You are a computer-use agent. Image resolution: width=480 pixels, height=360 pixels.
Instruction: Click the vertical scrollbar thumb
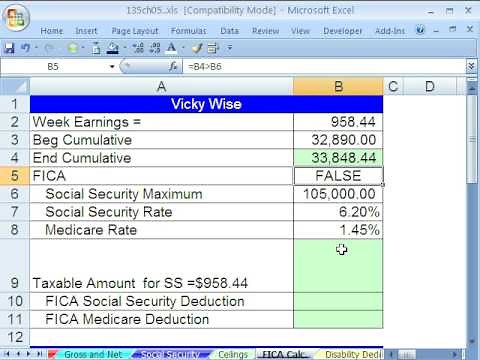tap(471, 140)
